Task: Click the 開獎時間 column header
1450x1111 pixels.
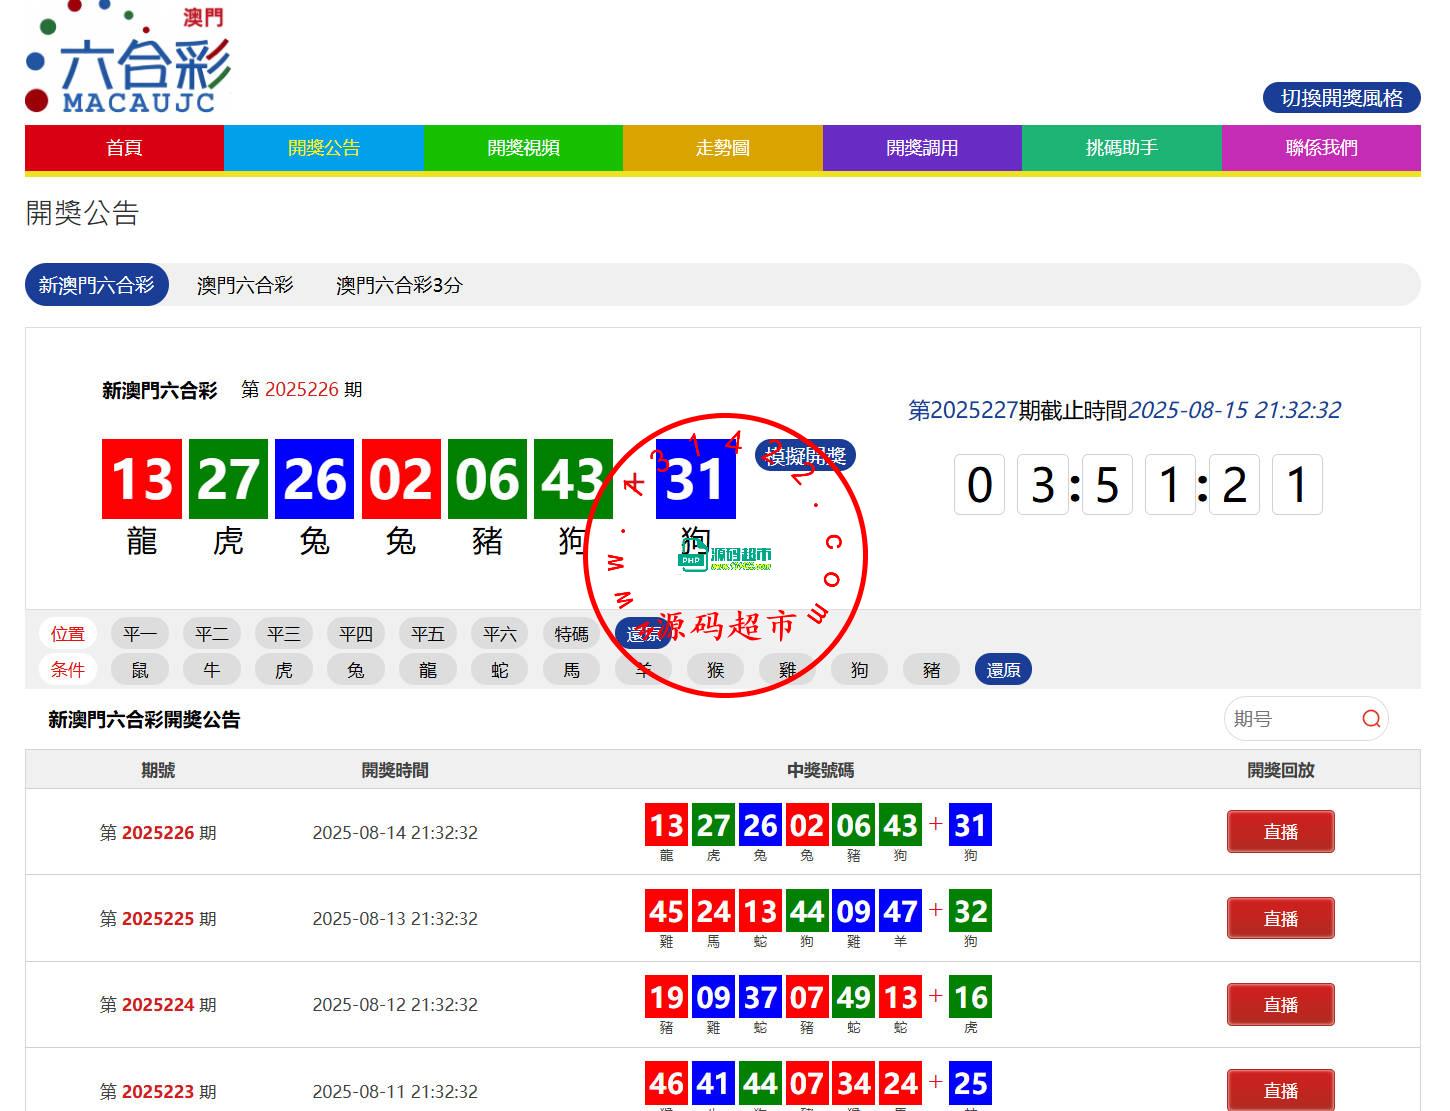Action: 395,770
